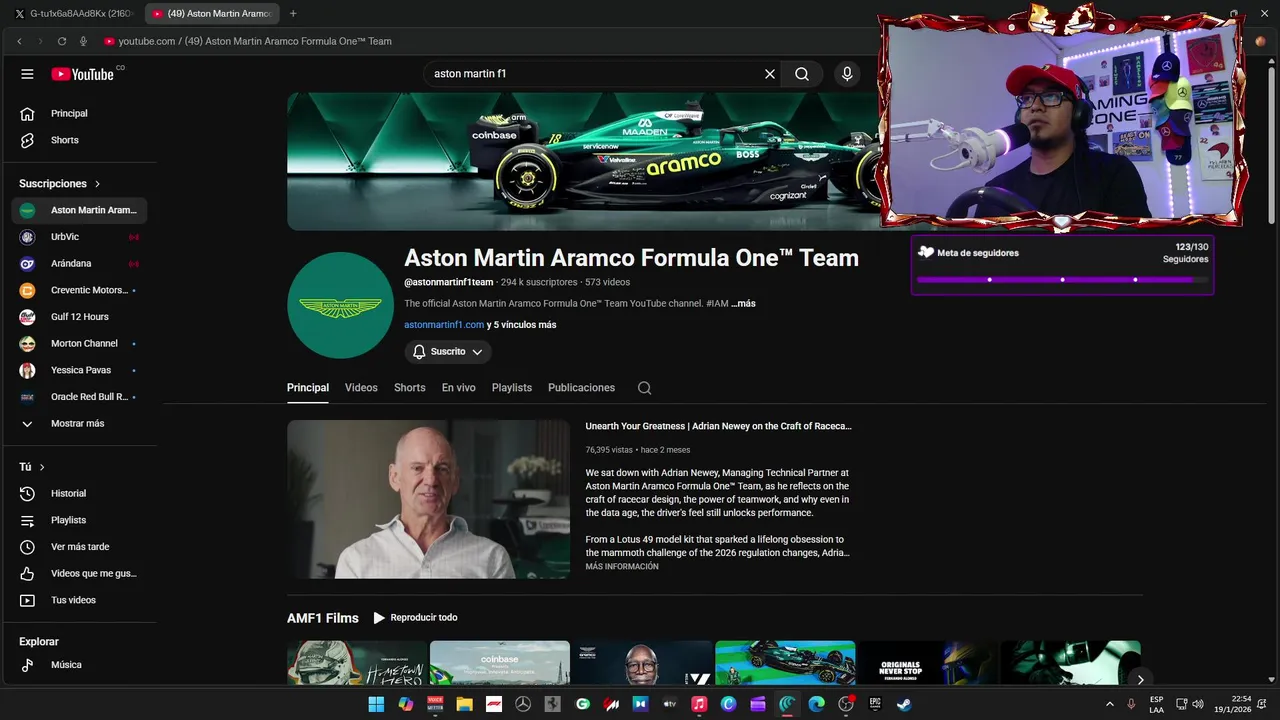The image size is (1280, 720).
Task: Open the coinbase thumbnail in AMF1 Films
Action: point(499,662)
